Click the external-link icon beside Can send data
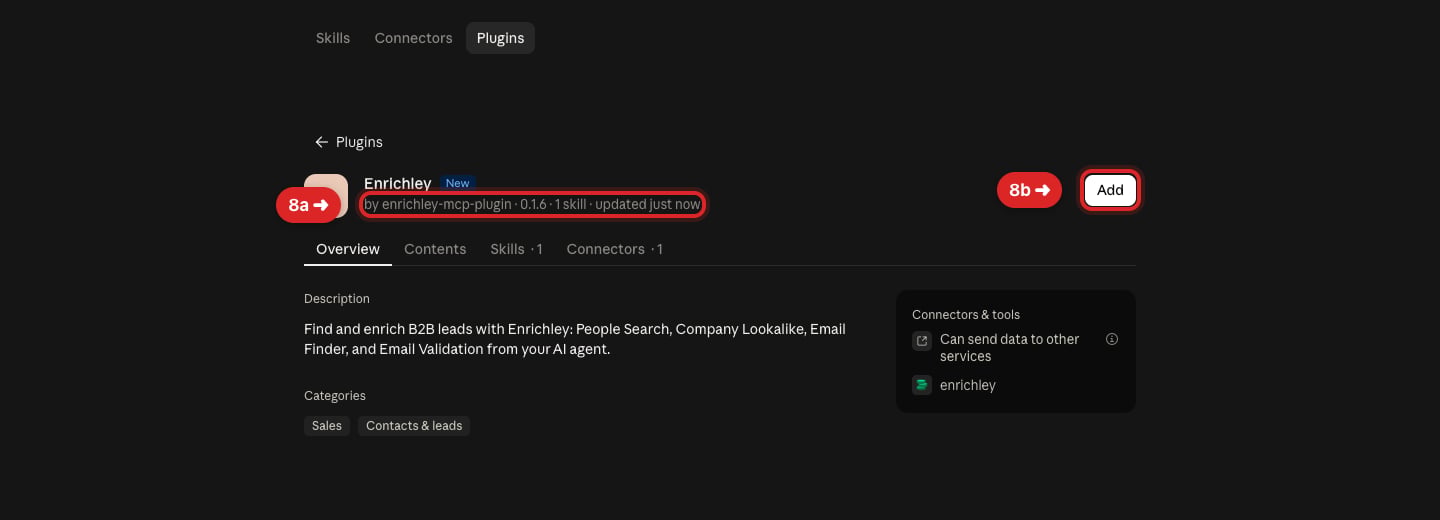This screenshot has width=1440, height=520. coord(922,341)
